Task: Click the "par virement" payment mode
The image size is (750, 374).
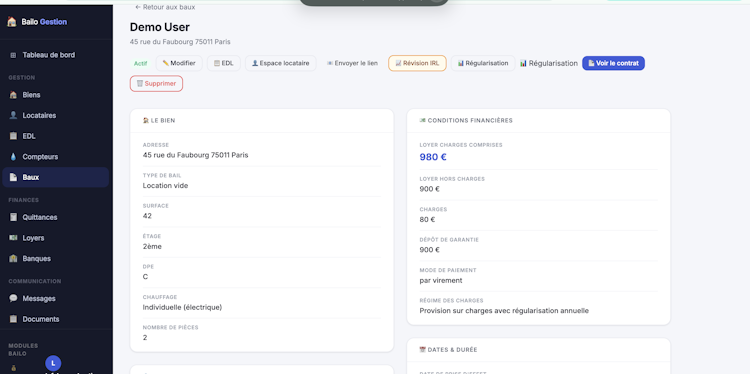Action: (x=441, y=280)
